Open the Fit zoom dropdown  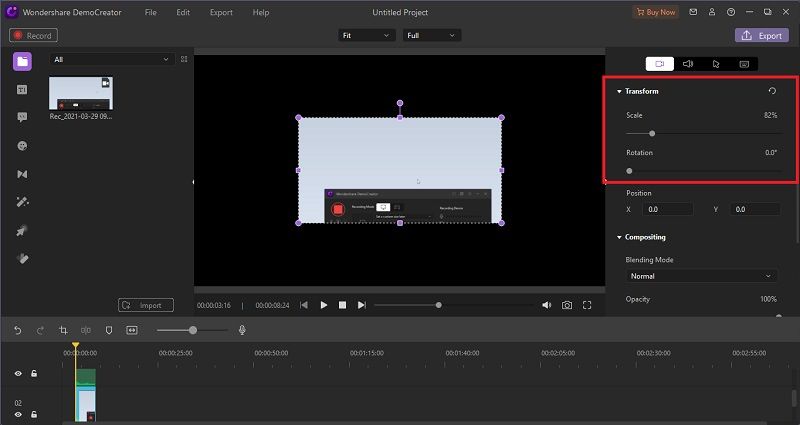click(366, 35)
